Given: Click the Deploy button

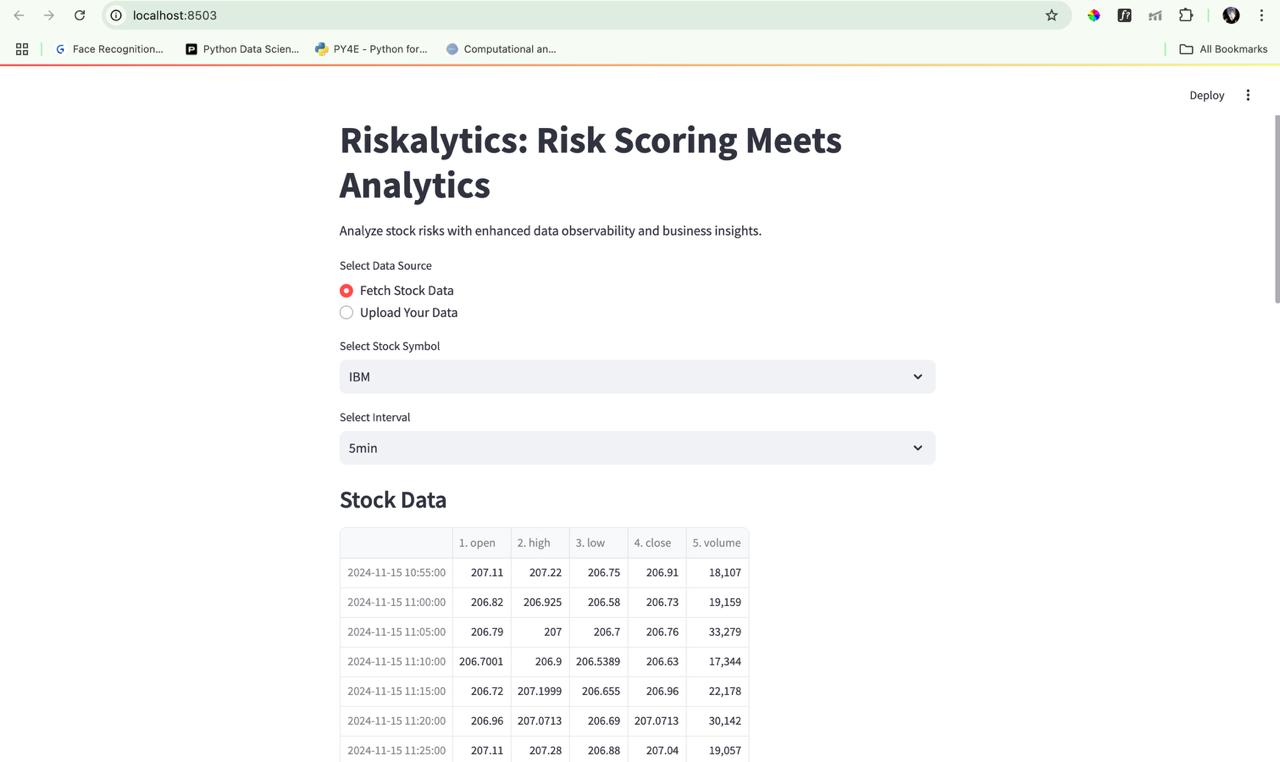Looking at the screenshot, I should (x=1207, y=95).
